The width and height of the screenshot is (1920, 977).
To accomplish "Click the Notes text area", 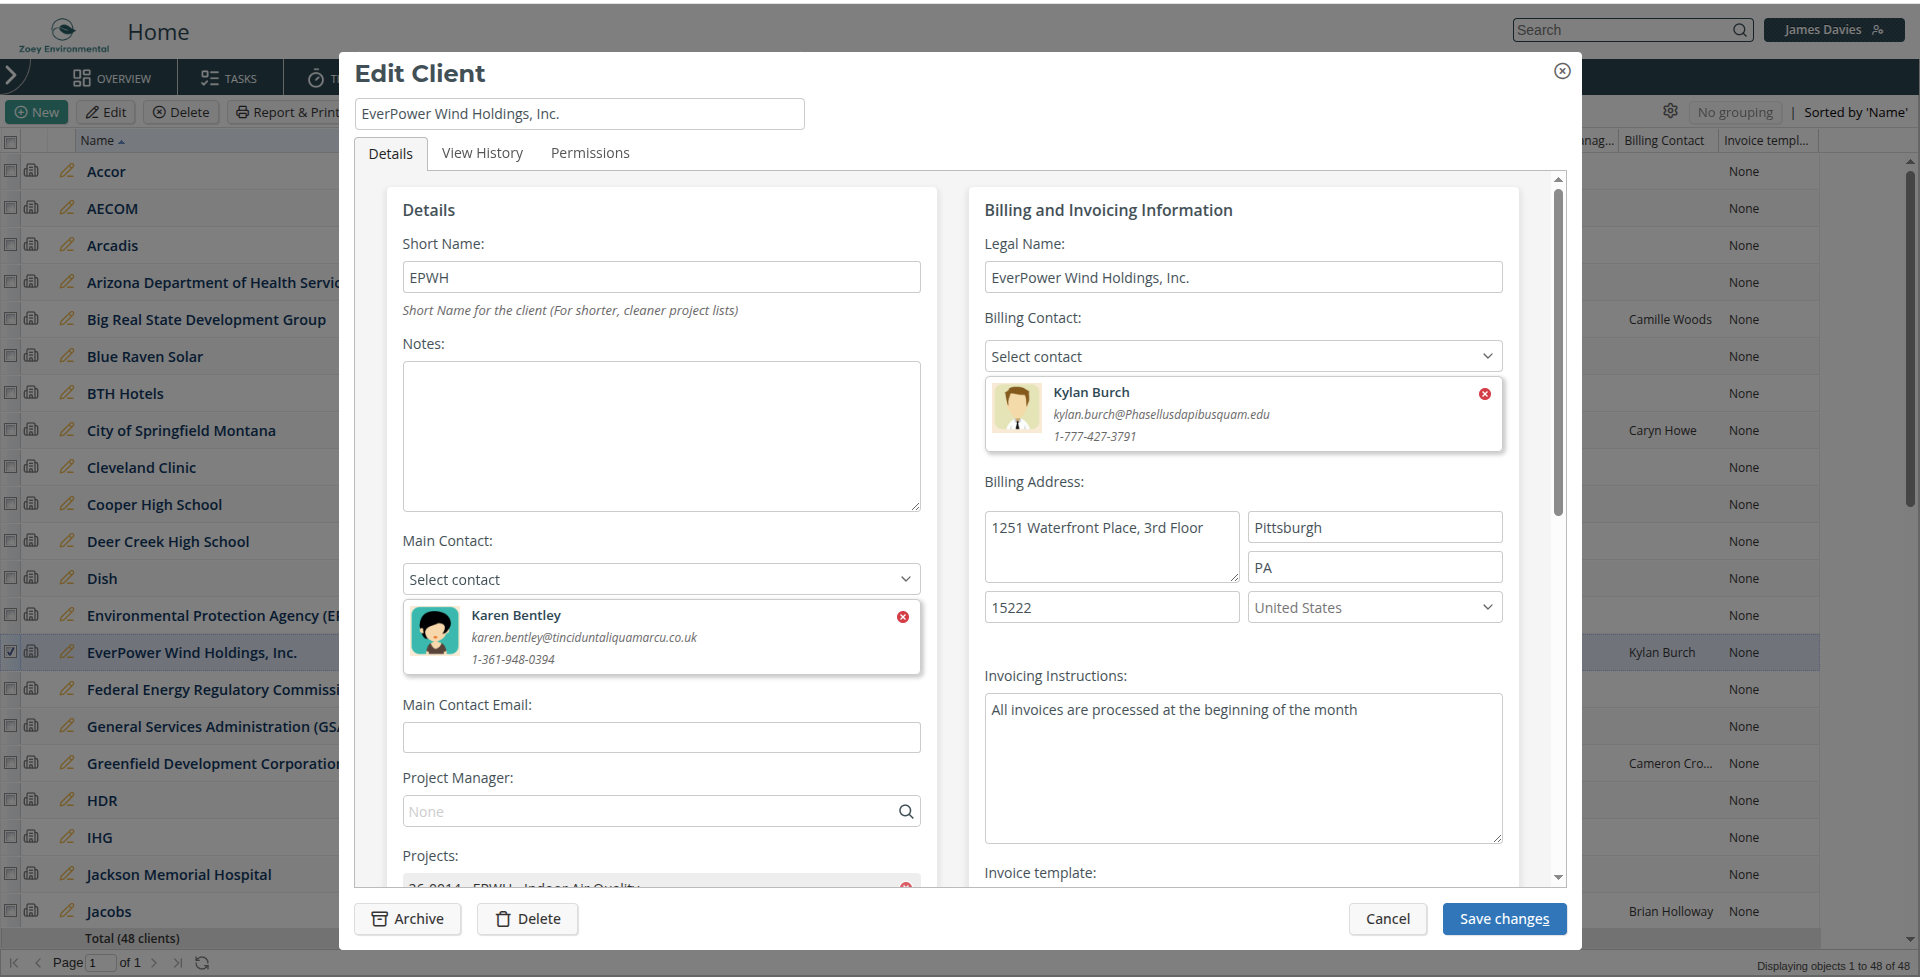I will pyautogui.click(x=661, y=436).
